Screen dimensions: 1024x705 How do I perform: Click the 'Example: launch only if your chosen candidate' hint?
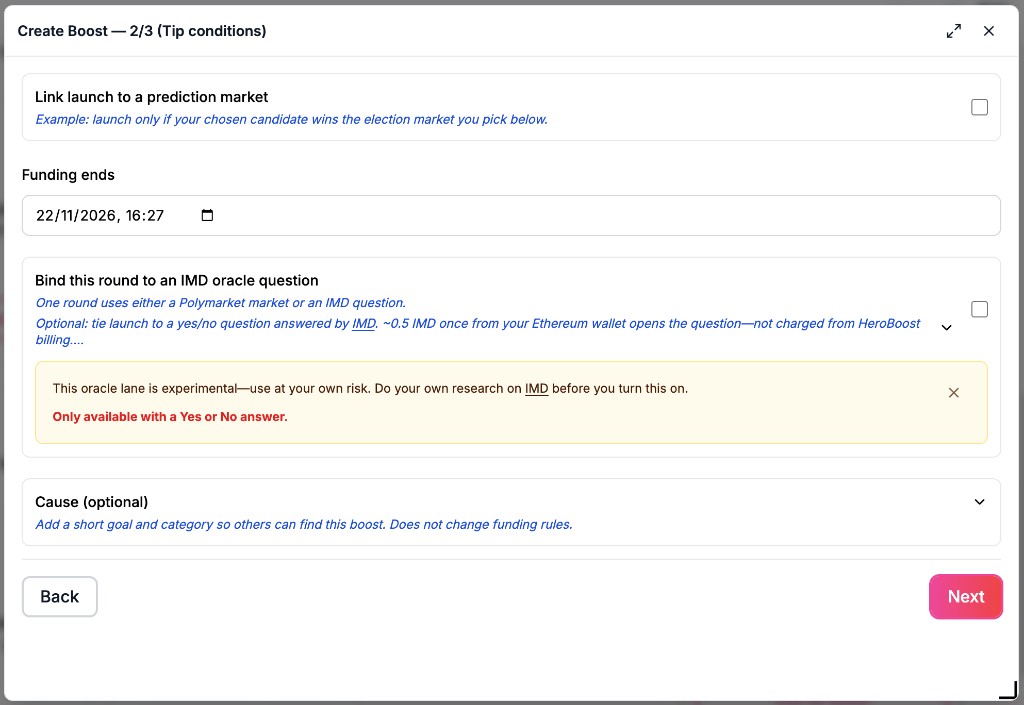(x=291, y=119)
